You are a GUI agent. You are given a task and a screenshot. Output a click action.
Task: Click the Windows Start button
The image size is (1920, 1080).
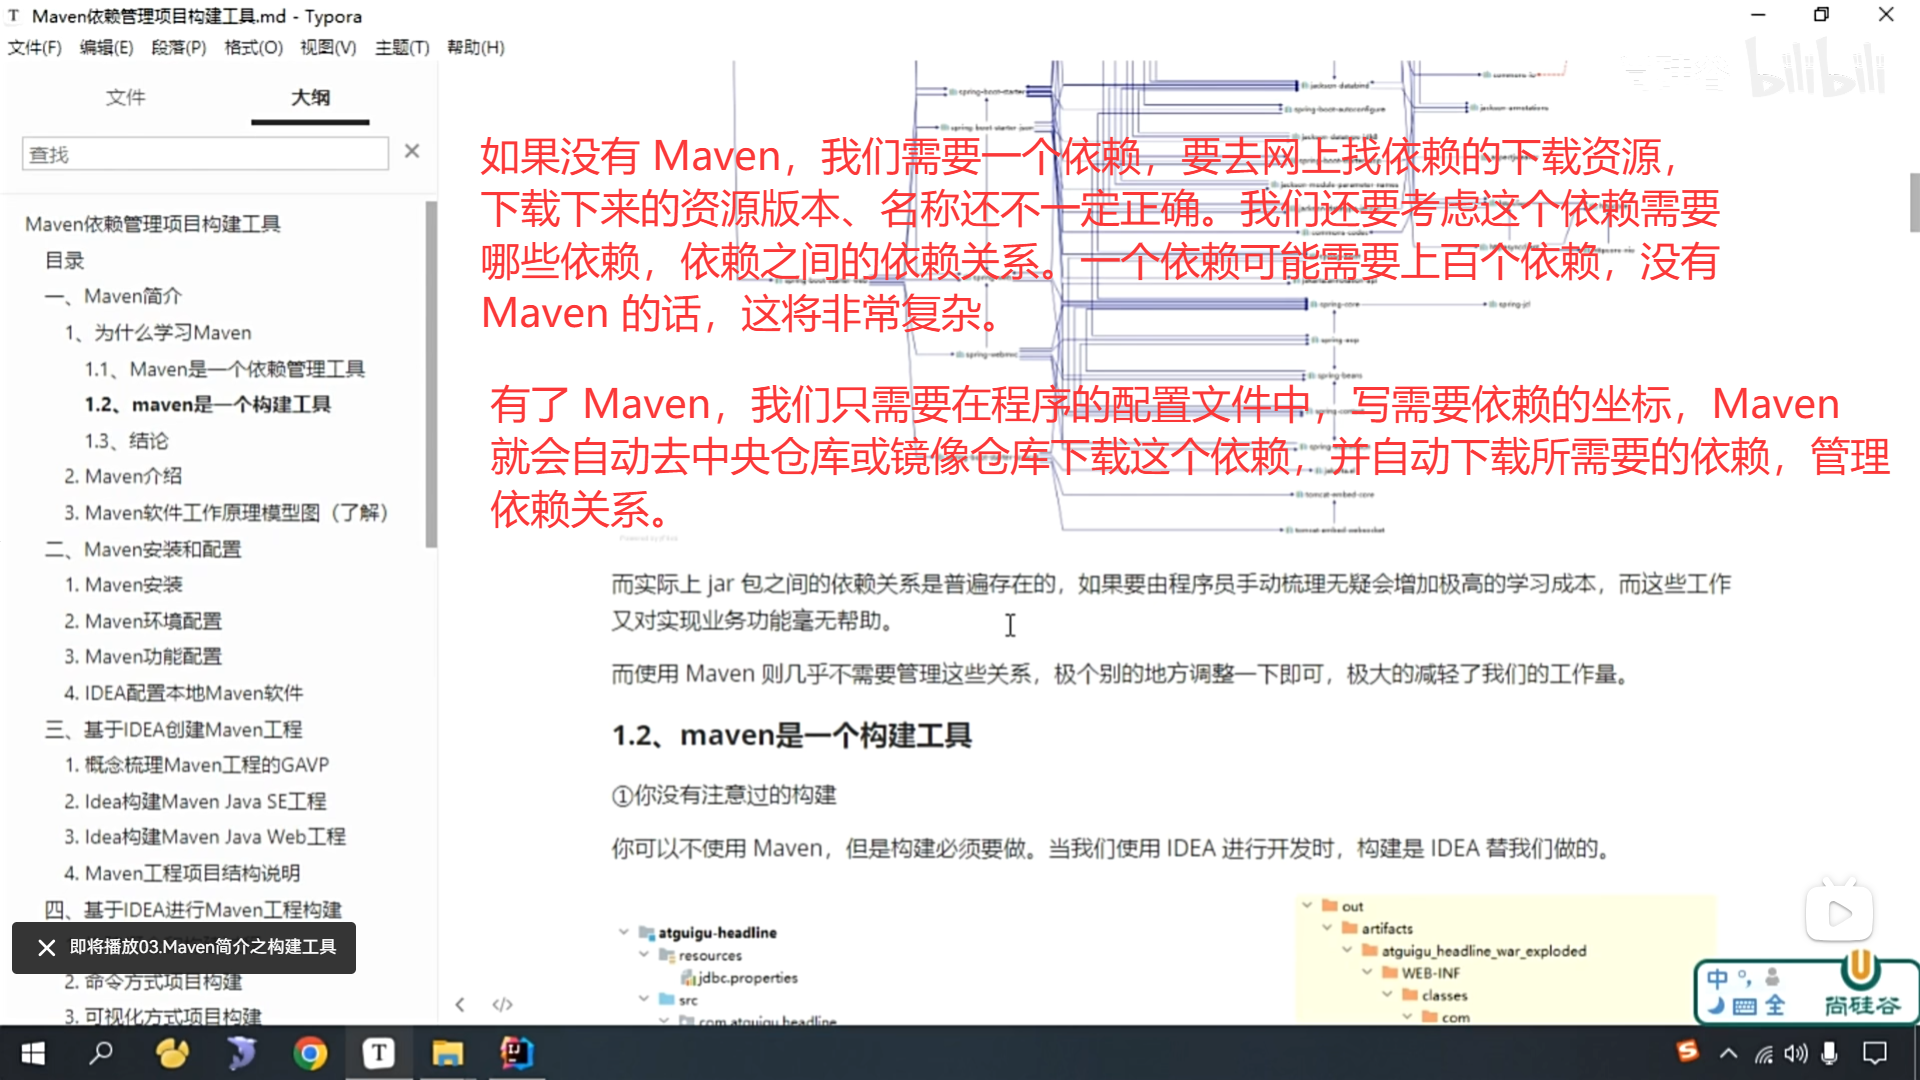coord(33,1053)
